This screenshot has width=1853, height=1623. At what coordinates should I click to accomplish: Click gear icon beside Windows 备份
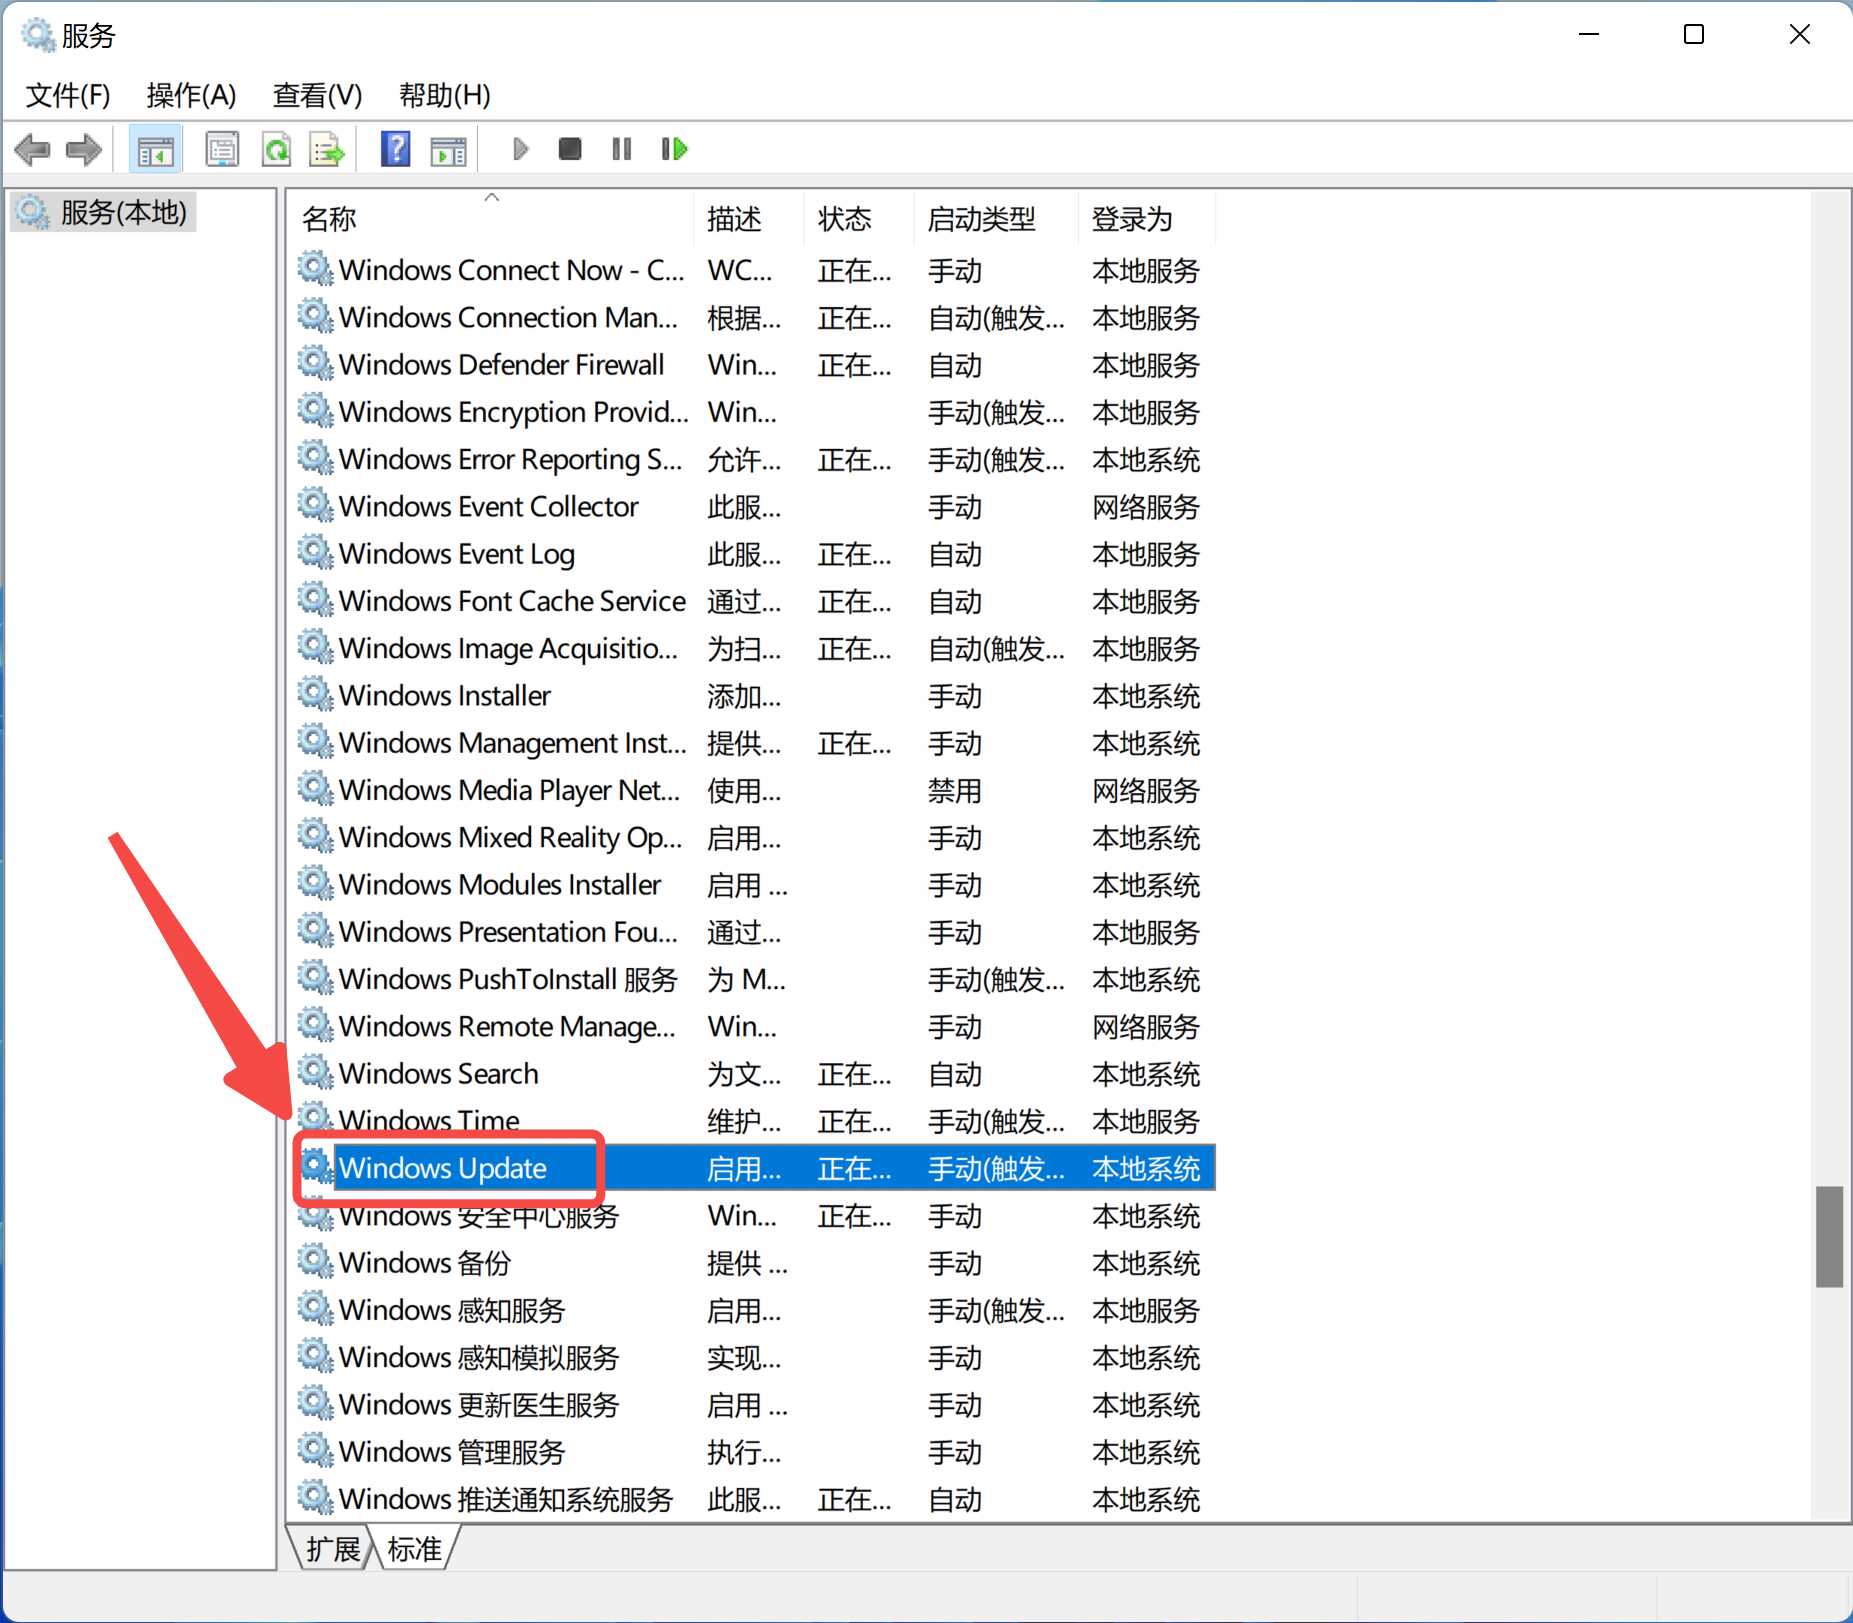[316, 1261]
